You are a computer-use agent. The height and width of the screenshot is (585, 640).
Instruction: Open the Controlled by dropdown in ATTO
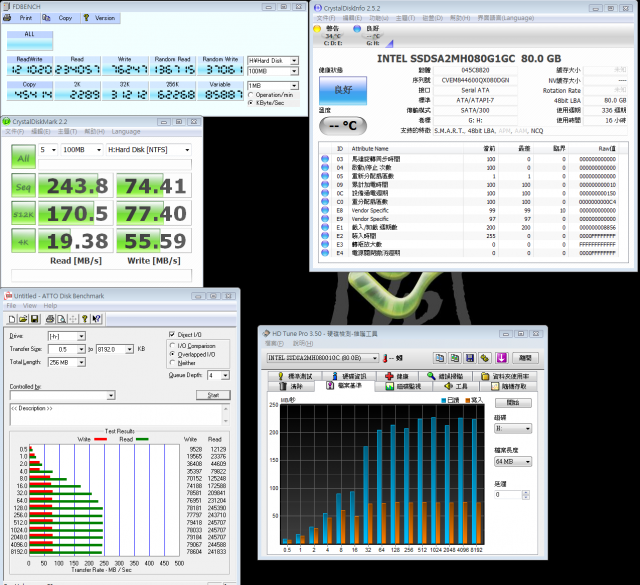pos(111,395)
